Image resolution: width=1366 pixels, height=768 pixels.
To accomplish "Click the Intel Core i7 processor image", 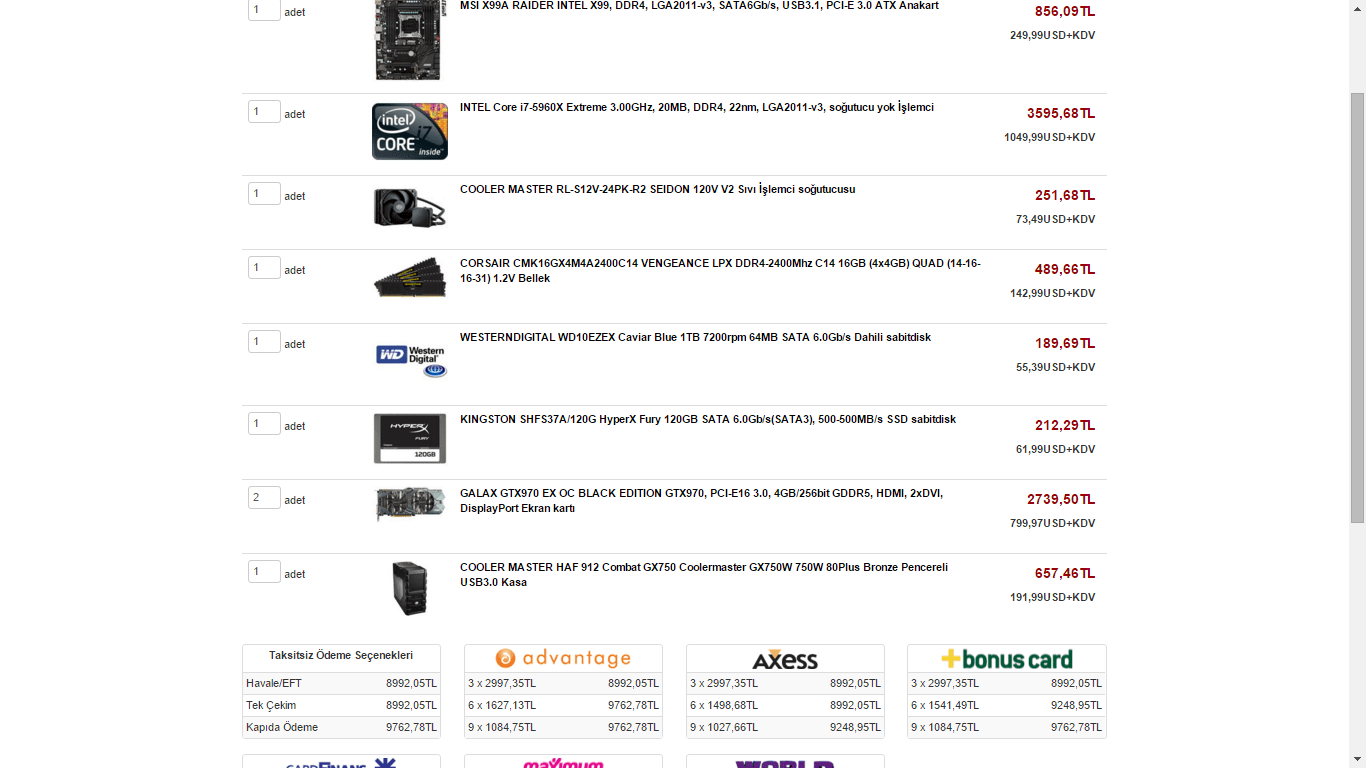I will [x=410, y=131].
